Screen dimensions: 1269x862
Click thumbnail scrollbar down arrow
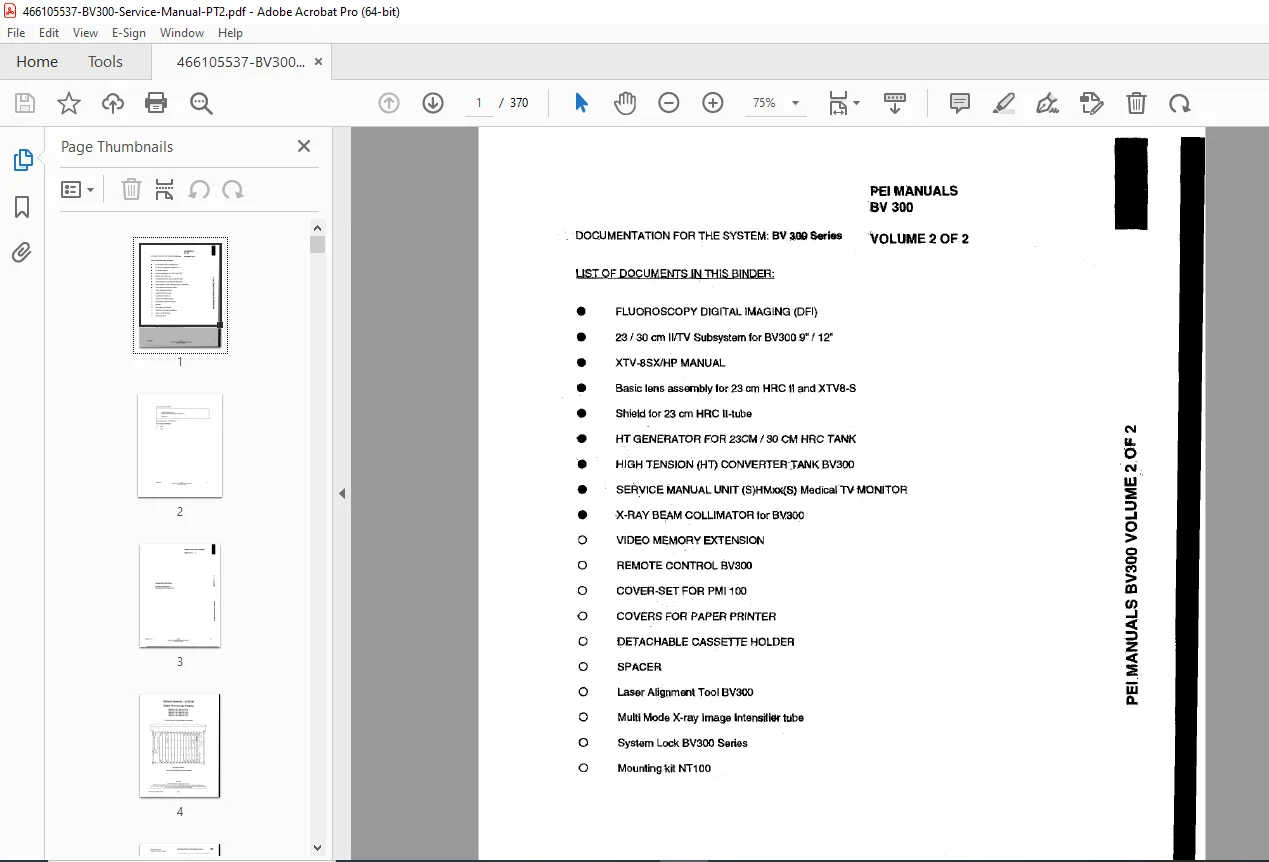[318, 847]
